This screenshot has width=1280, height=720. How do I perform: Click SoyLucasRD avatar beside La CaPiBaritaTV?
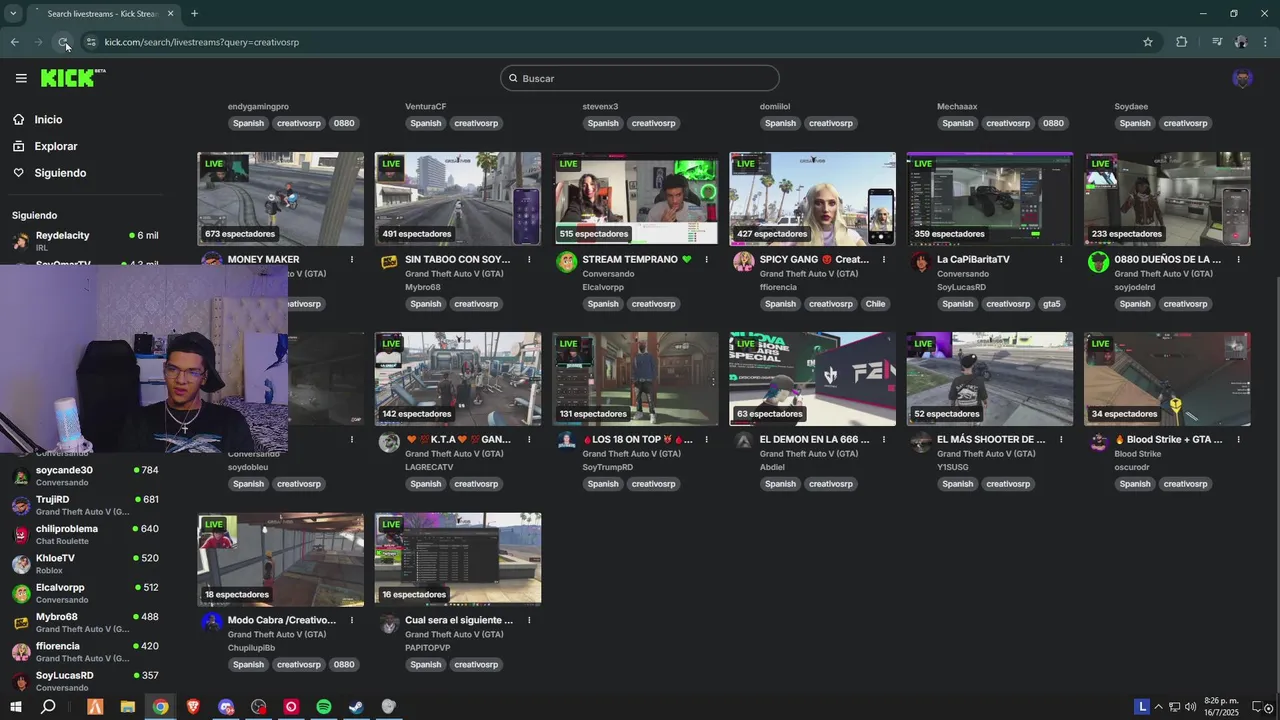[921, 262]
